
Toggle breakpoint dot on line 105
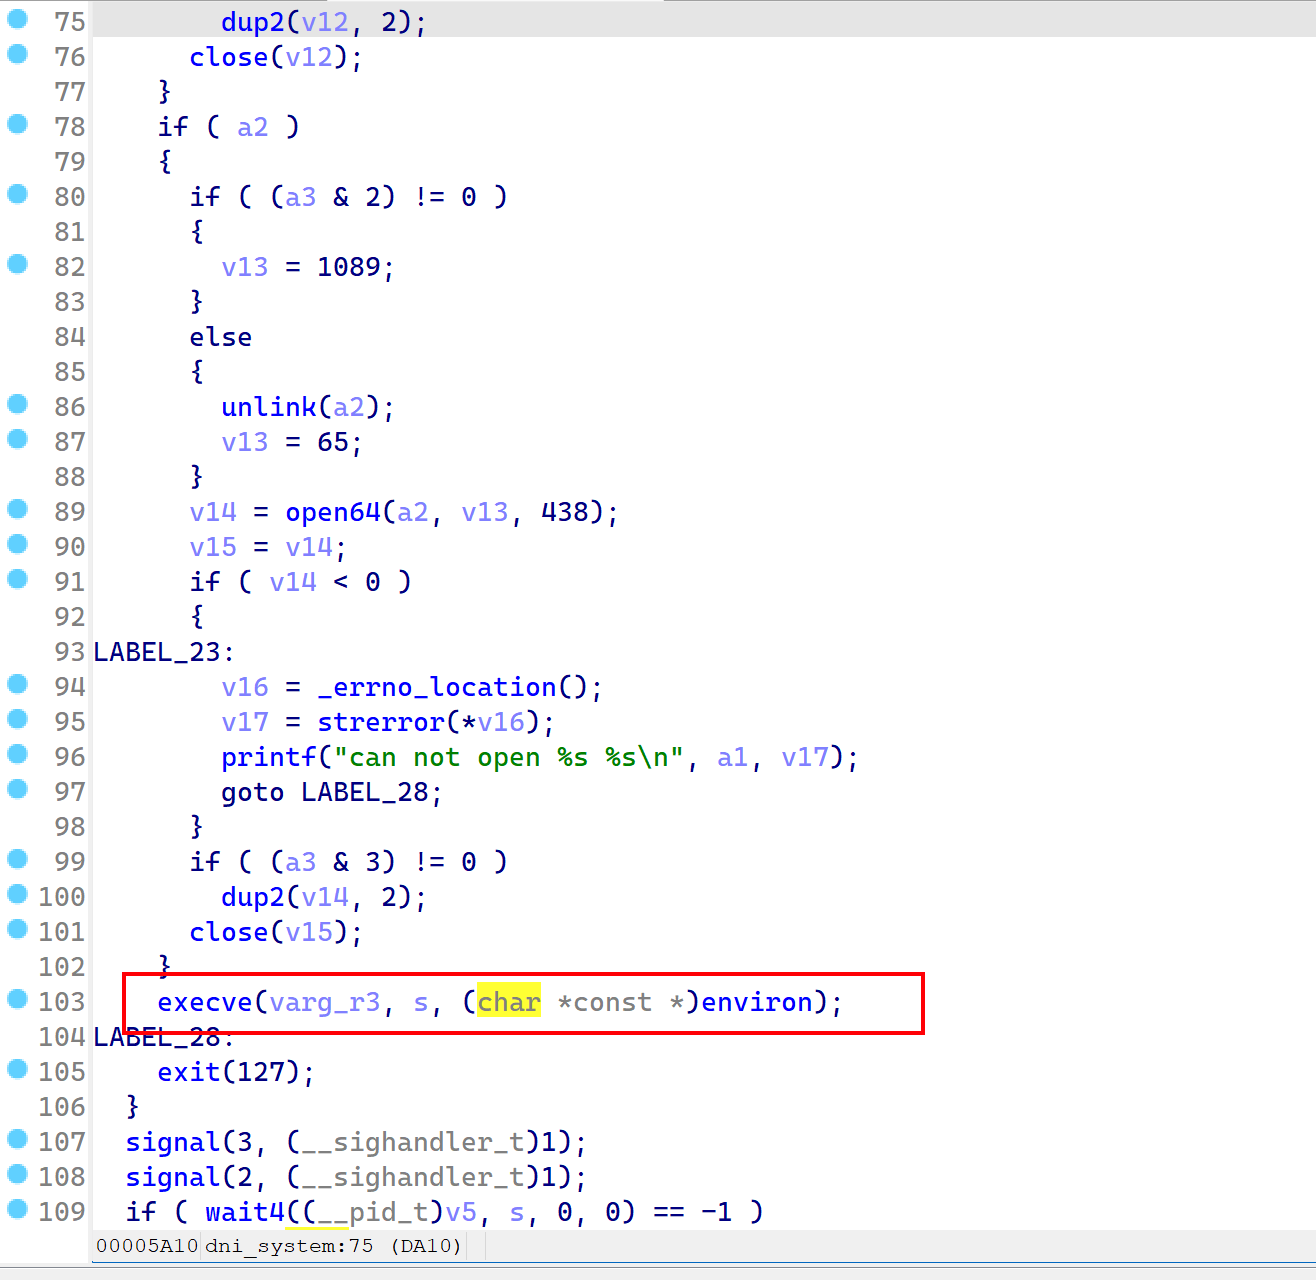17,1069
